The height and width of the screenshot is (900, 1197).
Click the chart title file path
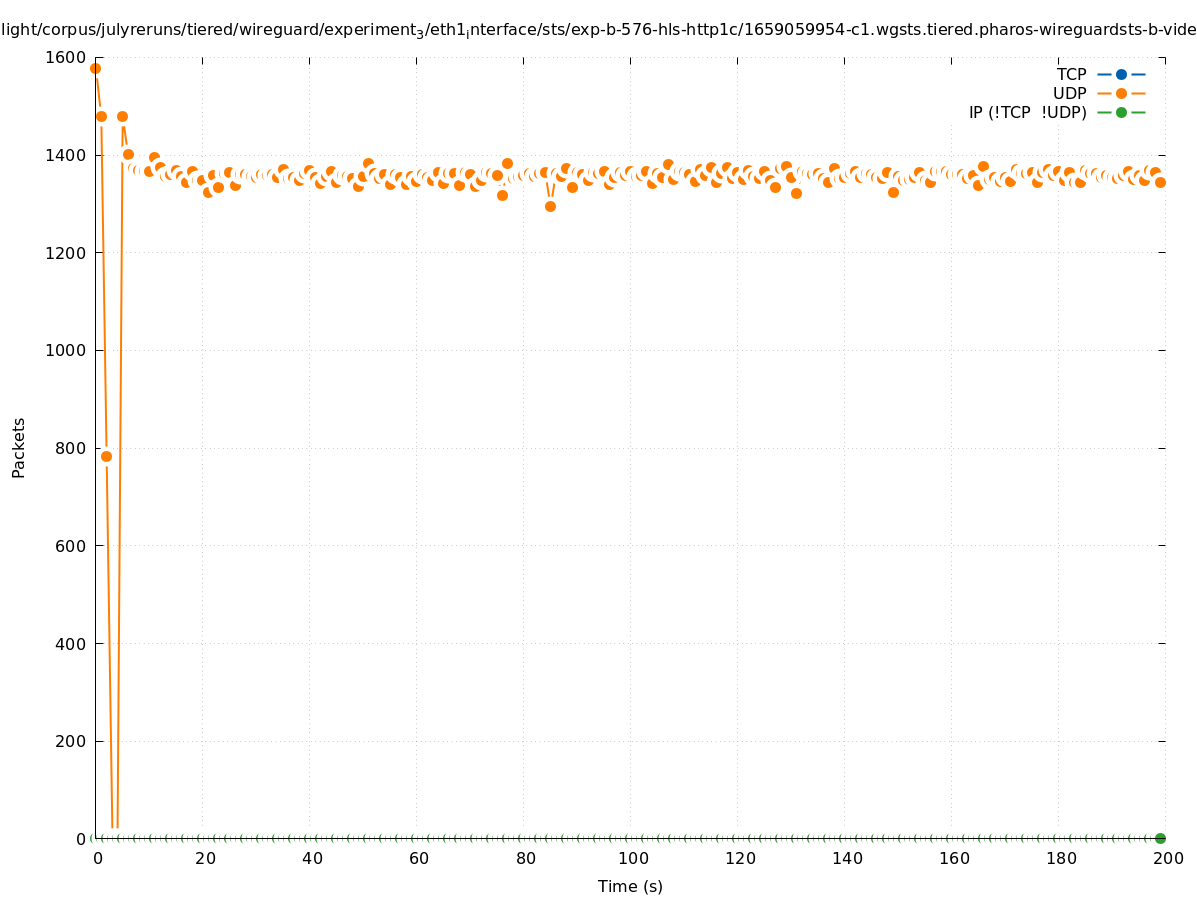[598, 30]
